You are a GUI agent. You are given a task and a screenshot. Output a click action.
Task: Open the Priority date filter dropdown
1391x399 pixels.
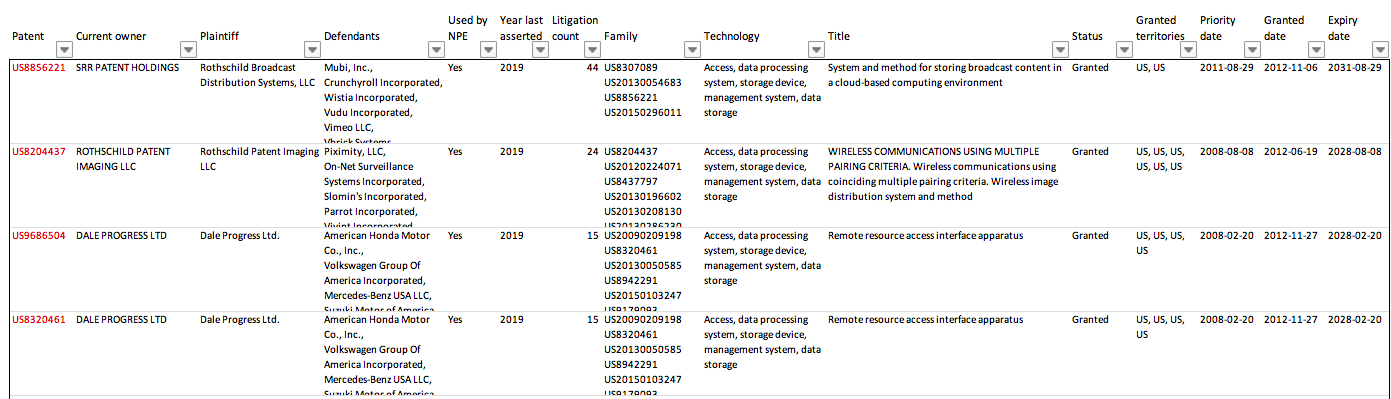point(1252,49)
